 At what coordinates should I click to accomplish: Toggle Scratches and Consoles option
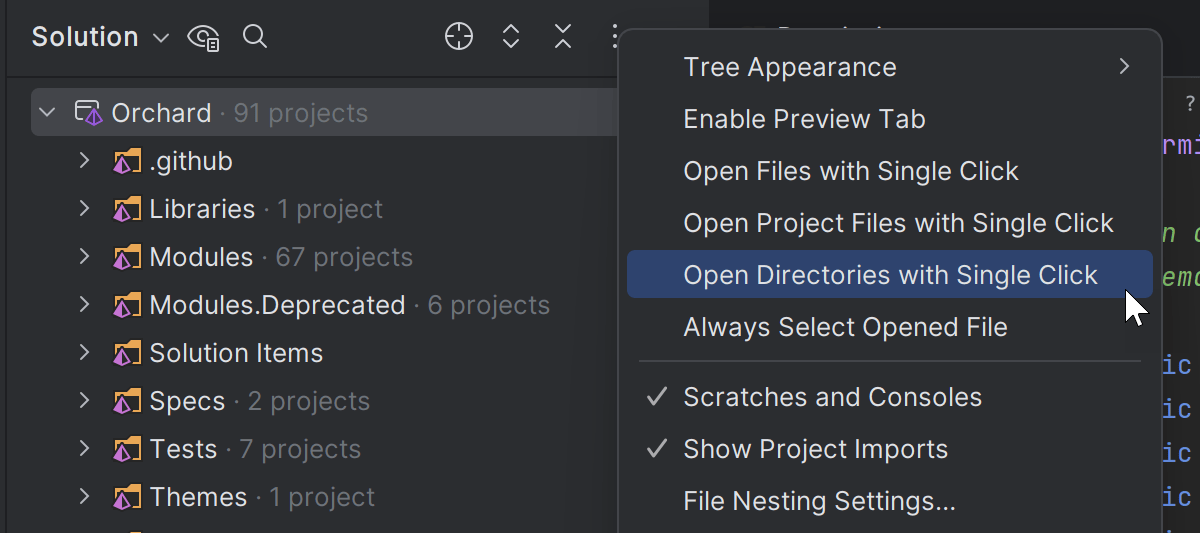coord(832,397)
